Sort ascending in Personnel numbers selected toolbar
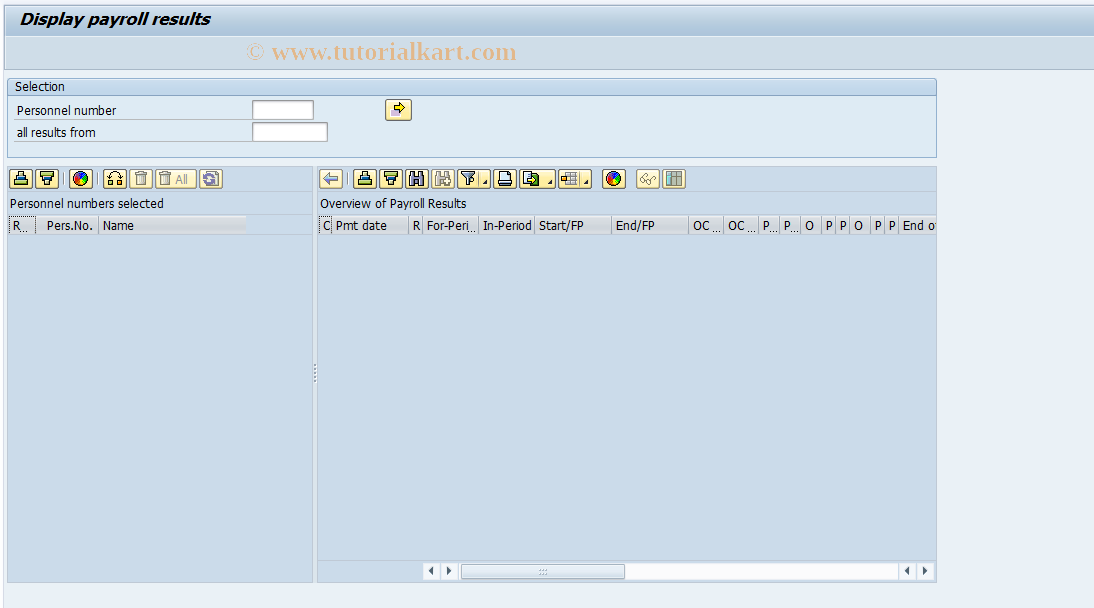 click(21, 179)
